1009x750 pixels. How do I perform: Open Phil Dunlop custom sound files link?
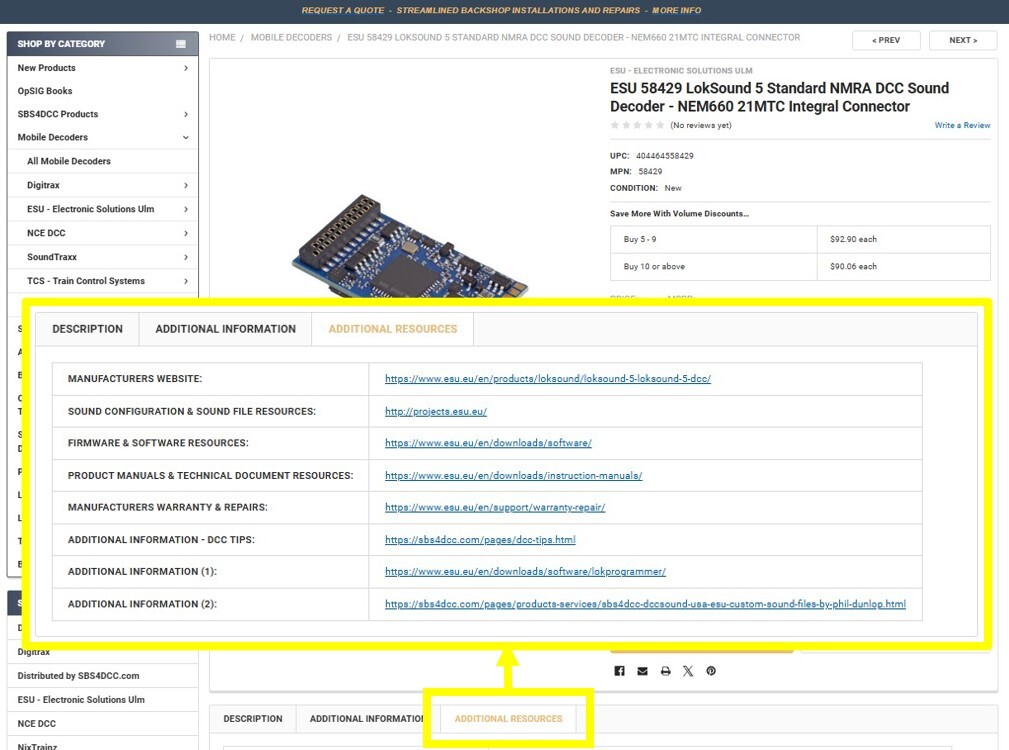click(x=645, y=604)
